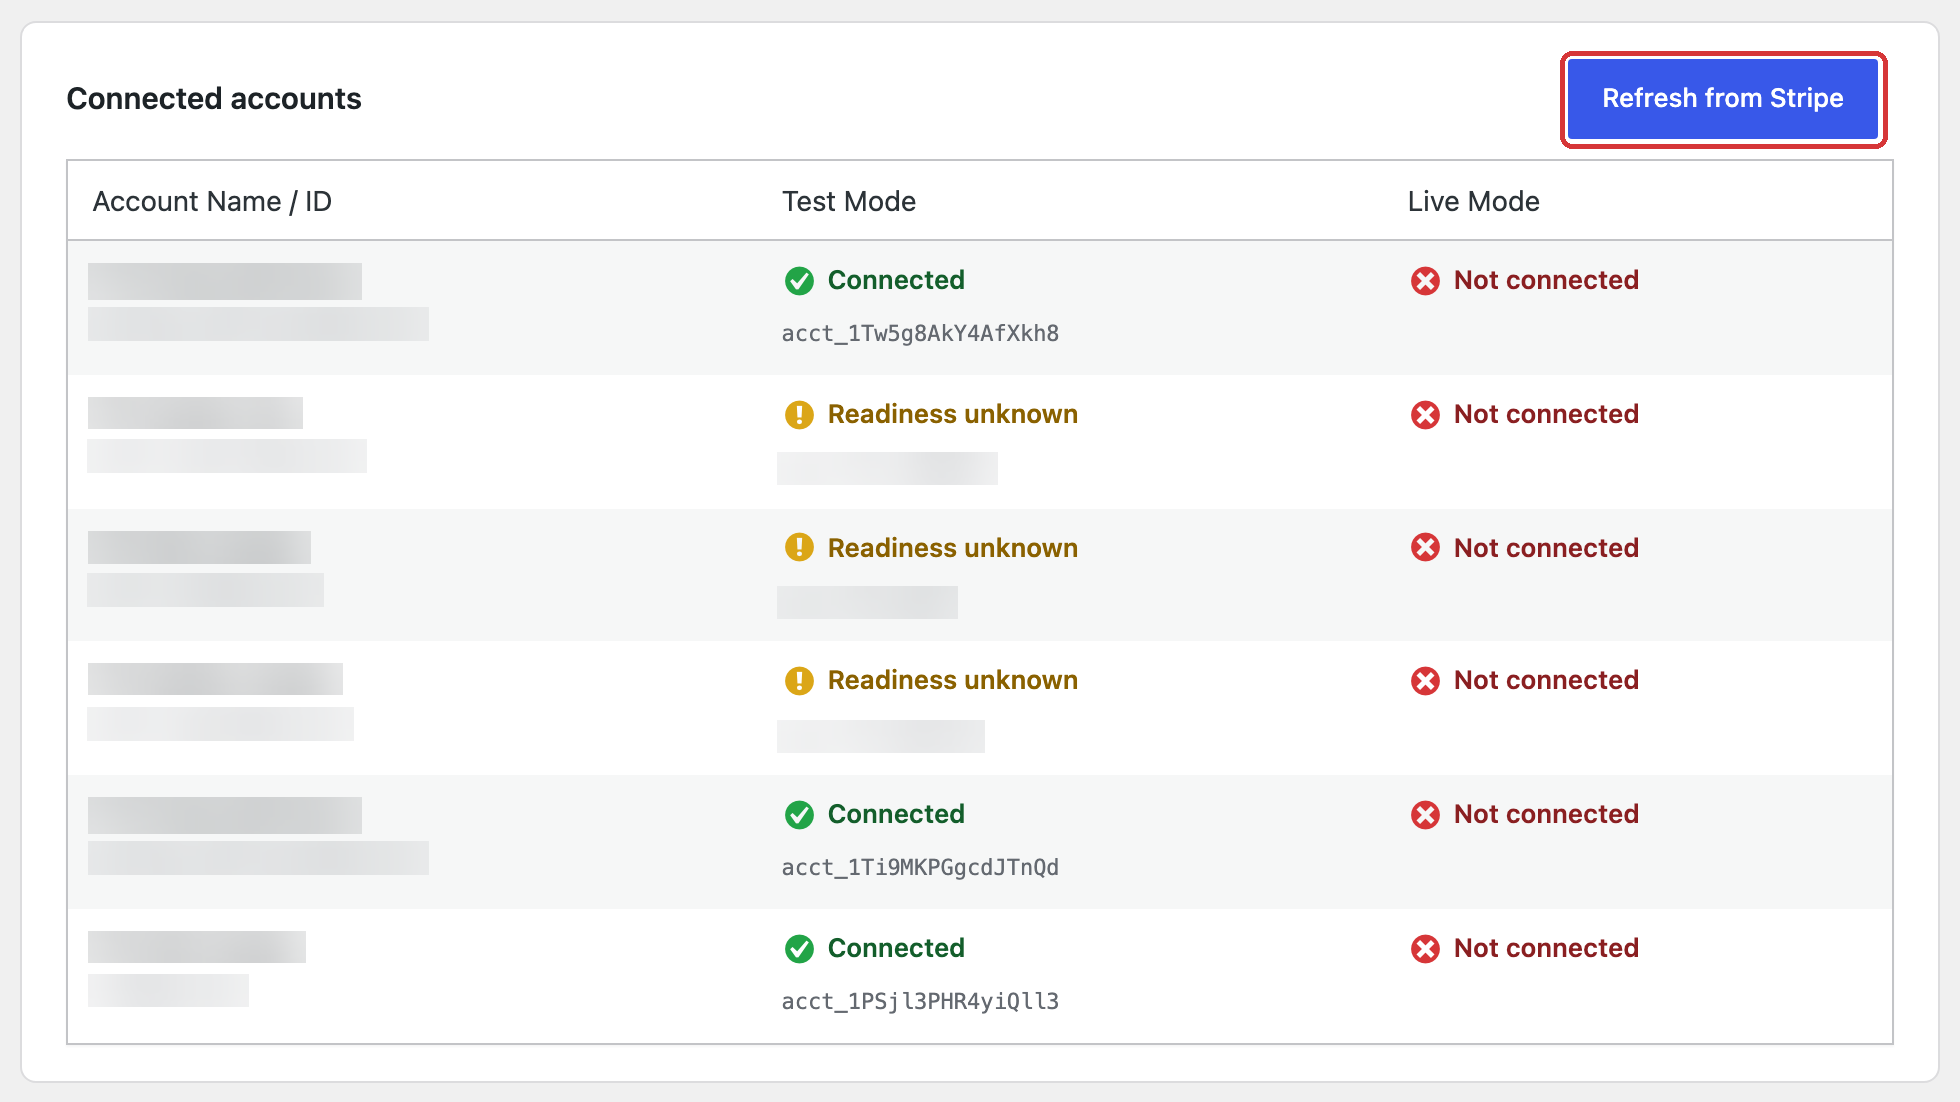Select account ID acct_1PSjl3PHR4yiQll3

click(x=920, y=1002)
